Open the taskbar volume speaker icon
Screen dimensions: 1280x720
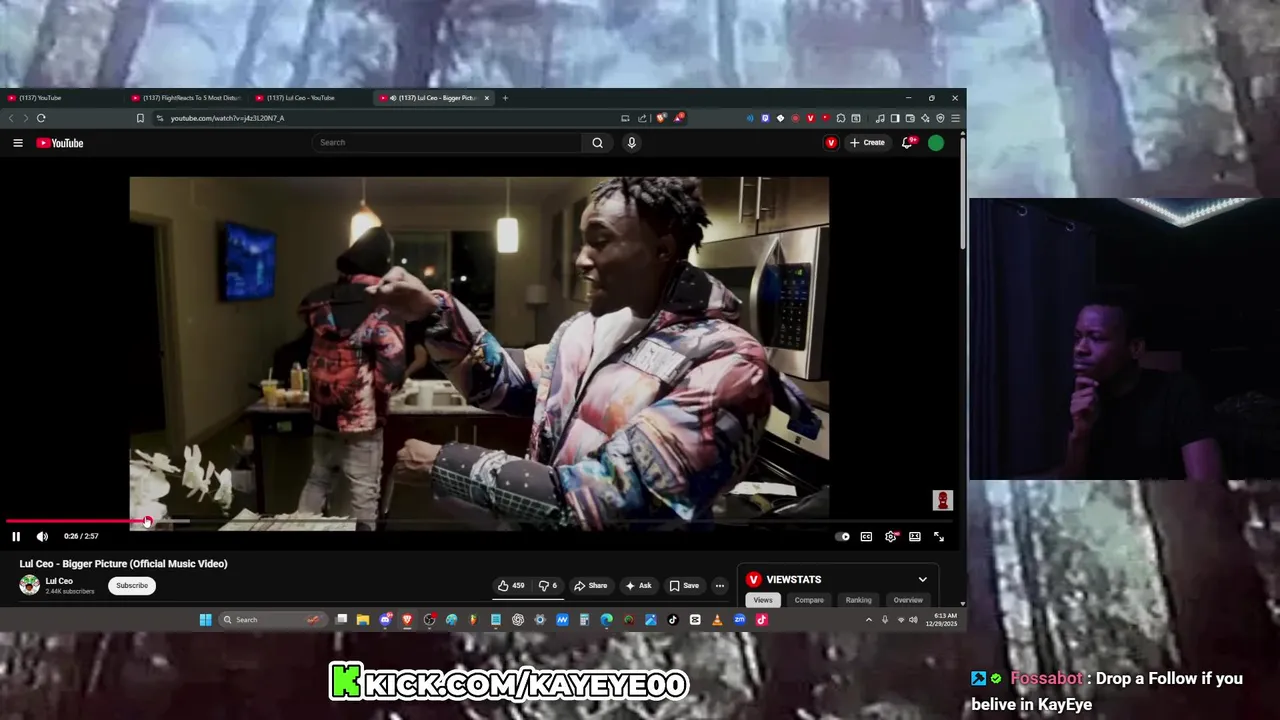point(913,620)
